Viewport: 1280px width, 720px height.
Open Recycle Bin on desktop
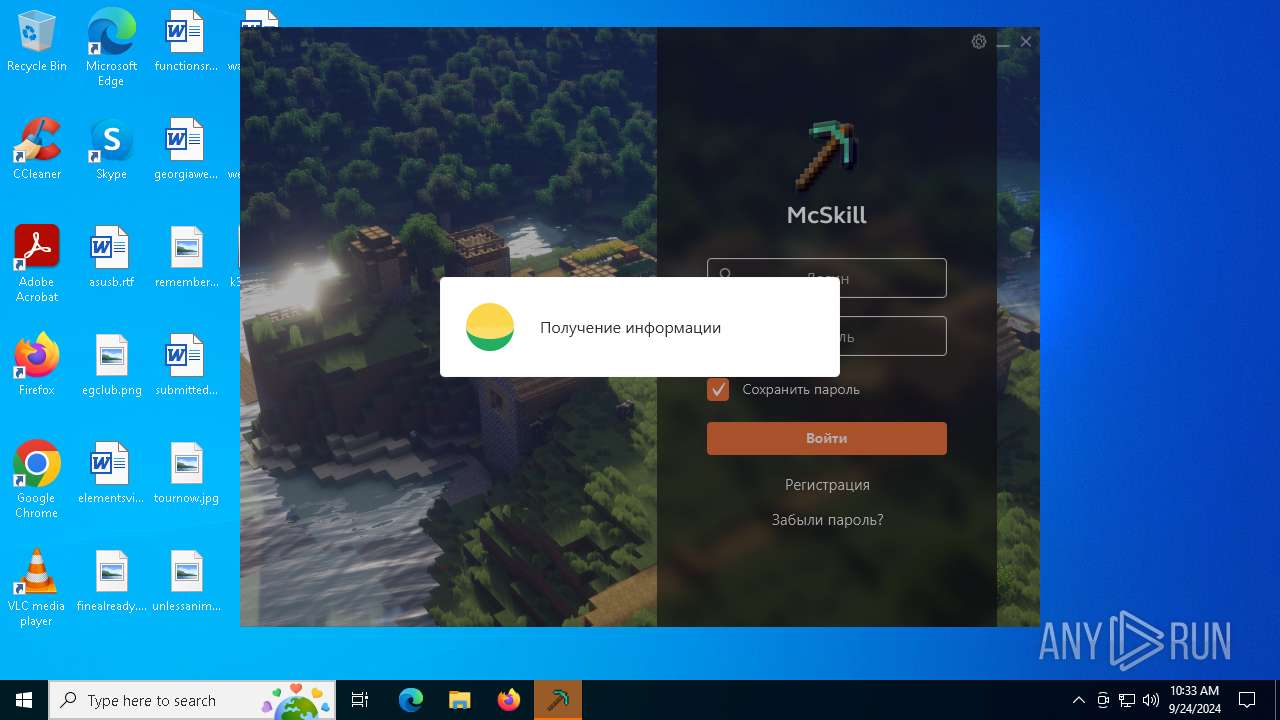click(x=37, y=42)
